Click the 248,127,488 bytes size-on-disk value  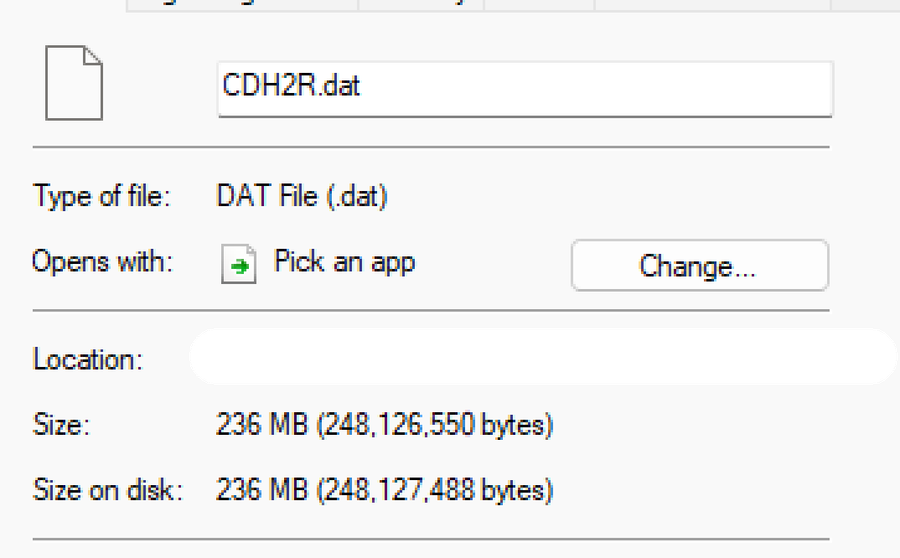point(436,491)
